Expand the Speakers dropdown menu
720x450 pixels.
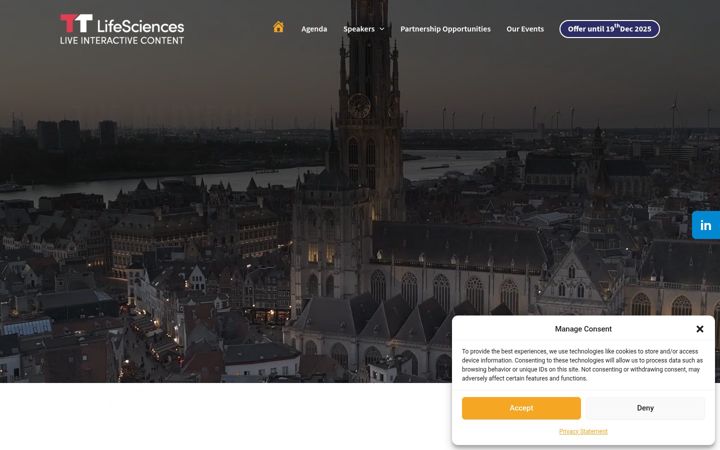364,29
